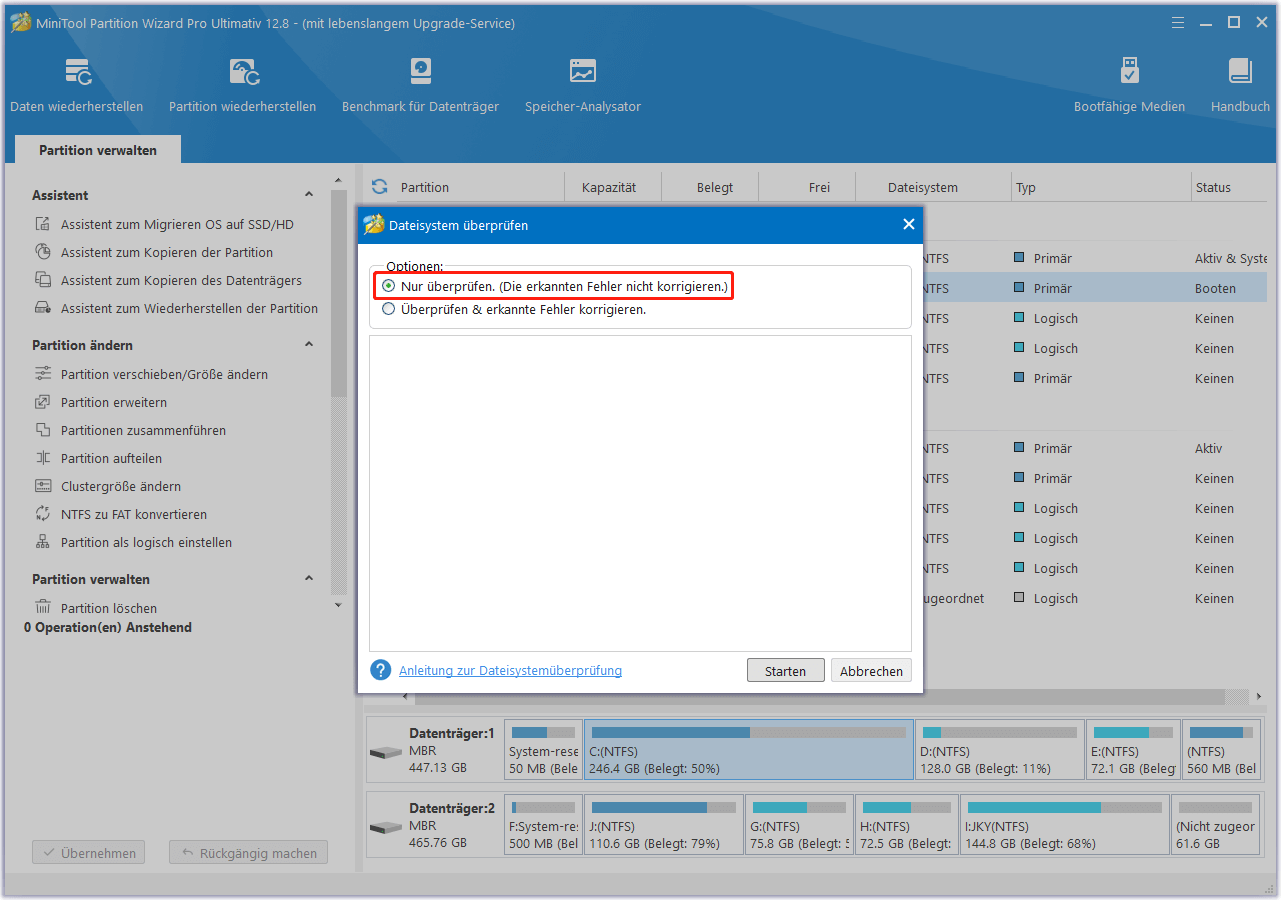Click the Datenträger:1 disk icon

coord(385,752)
